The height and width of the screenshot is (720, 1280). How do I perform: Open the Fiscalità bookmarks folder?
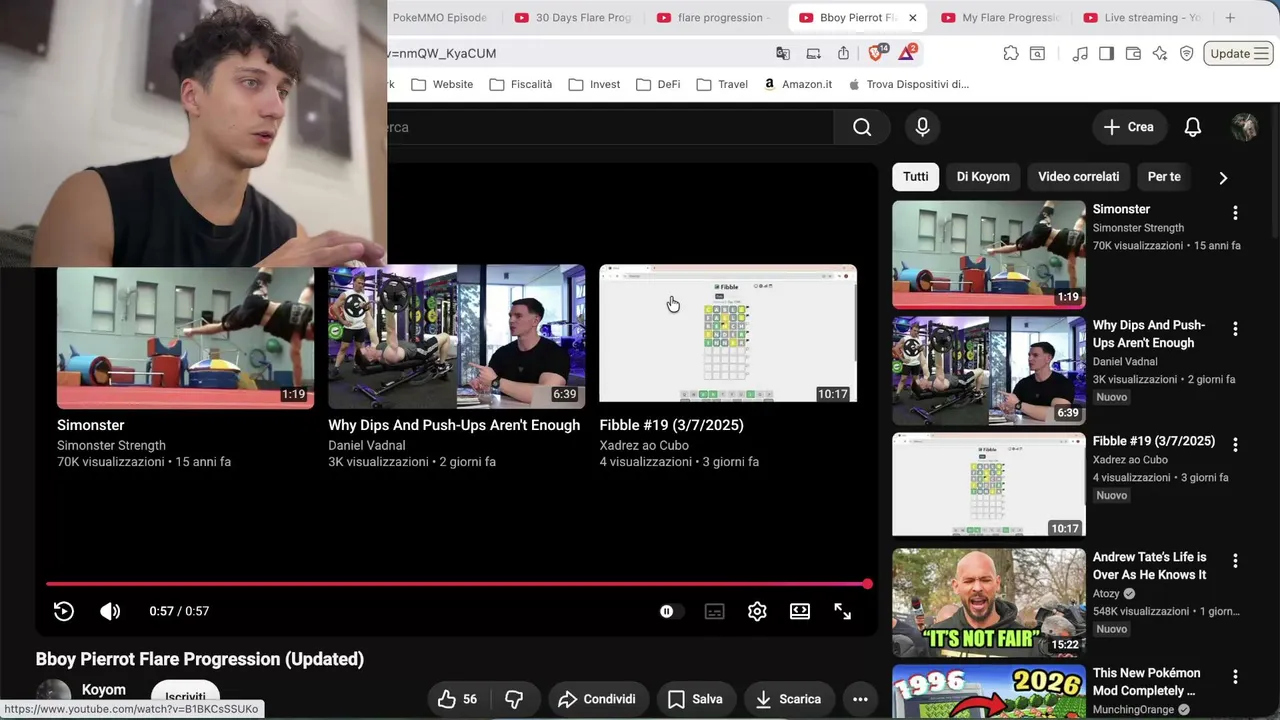(x=521, y=84)
